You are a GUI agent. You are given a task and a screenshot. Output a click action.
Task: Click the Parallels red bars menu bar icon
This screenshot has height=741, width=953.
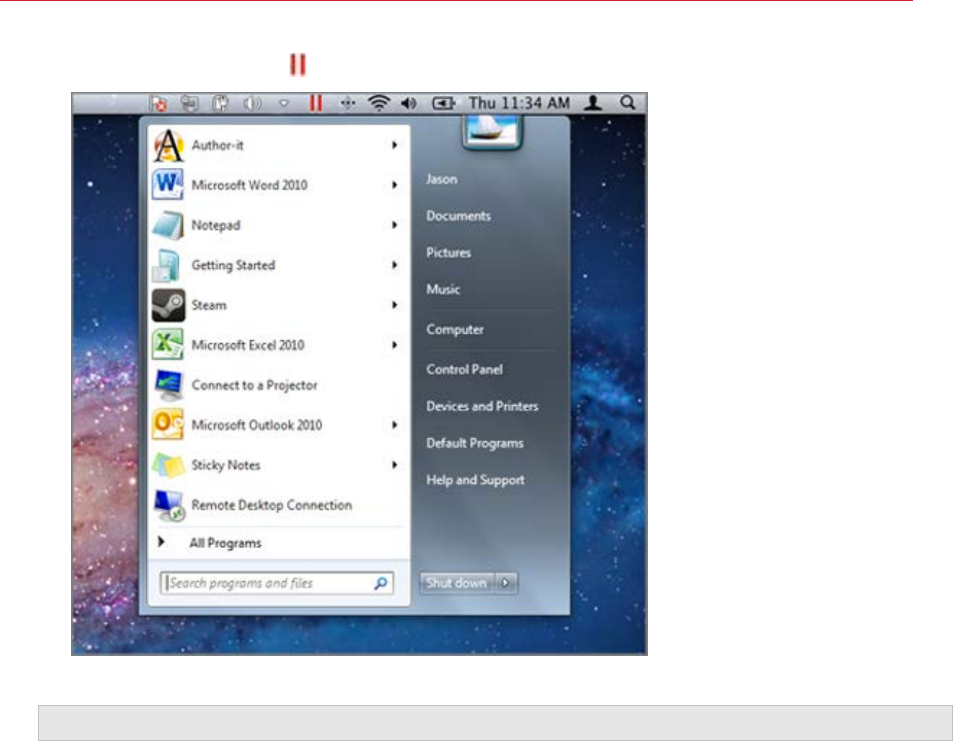tap(315, 103)
